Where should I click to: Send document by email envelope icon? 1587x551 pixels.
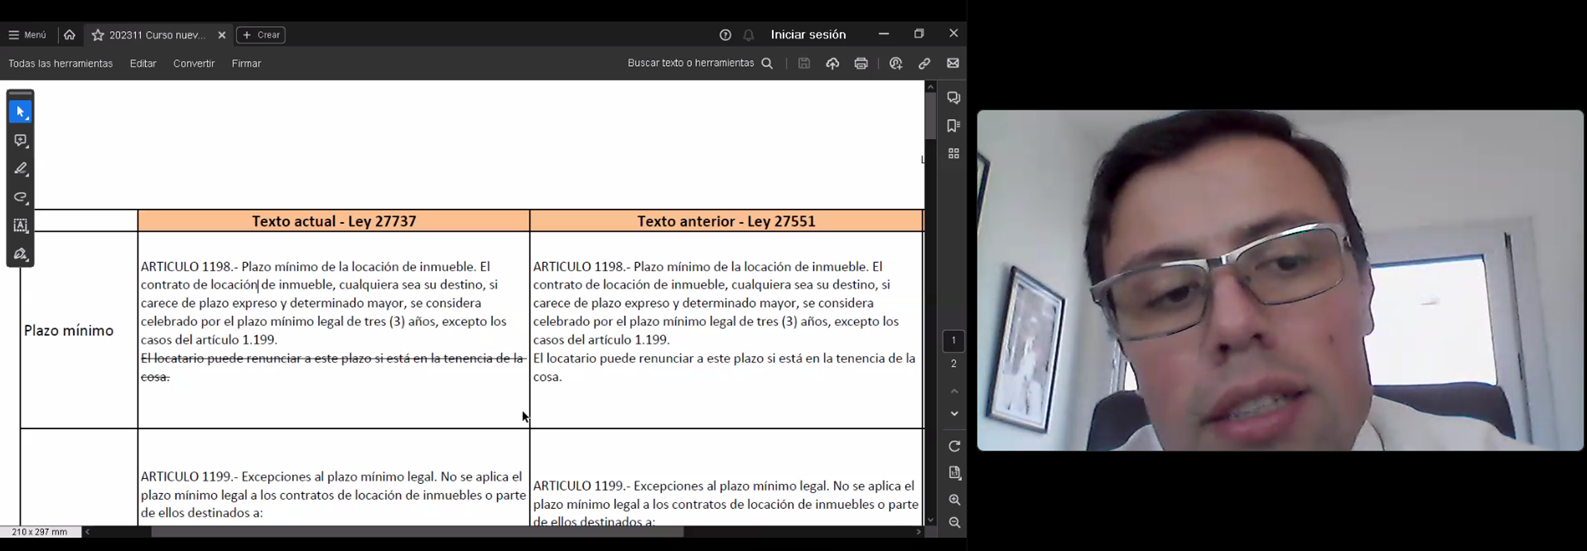[953, 63]
